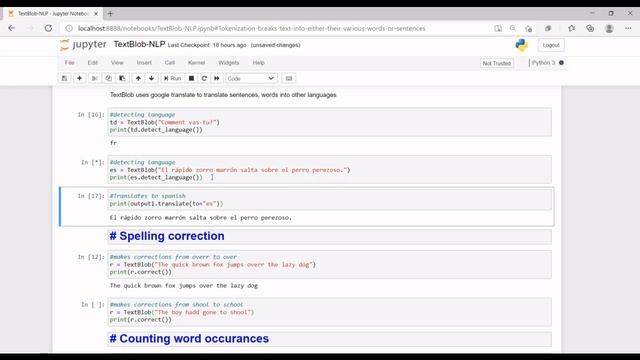Viewport: 640px width, 360px height.
Task: Click the translate to spanish code cell
Action: click(329, 200)
